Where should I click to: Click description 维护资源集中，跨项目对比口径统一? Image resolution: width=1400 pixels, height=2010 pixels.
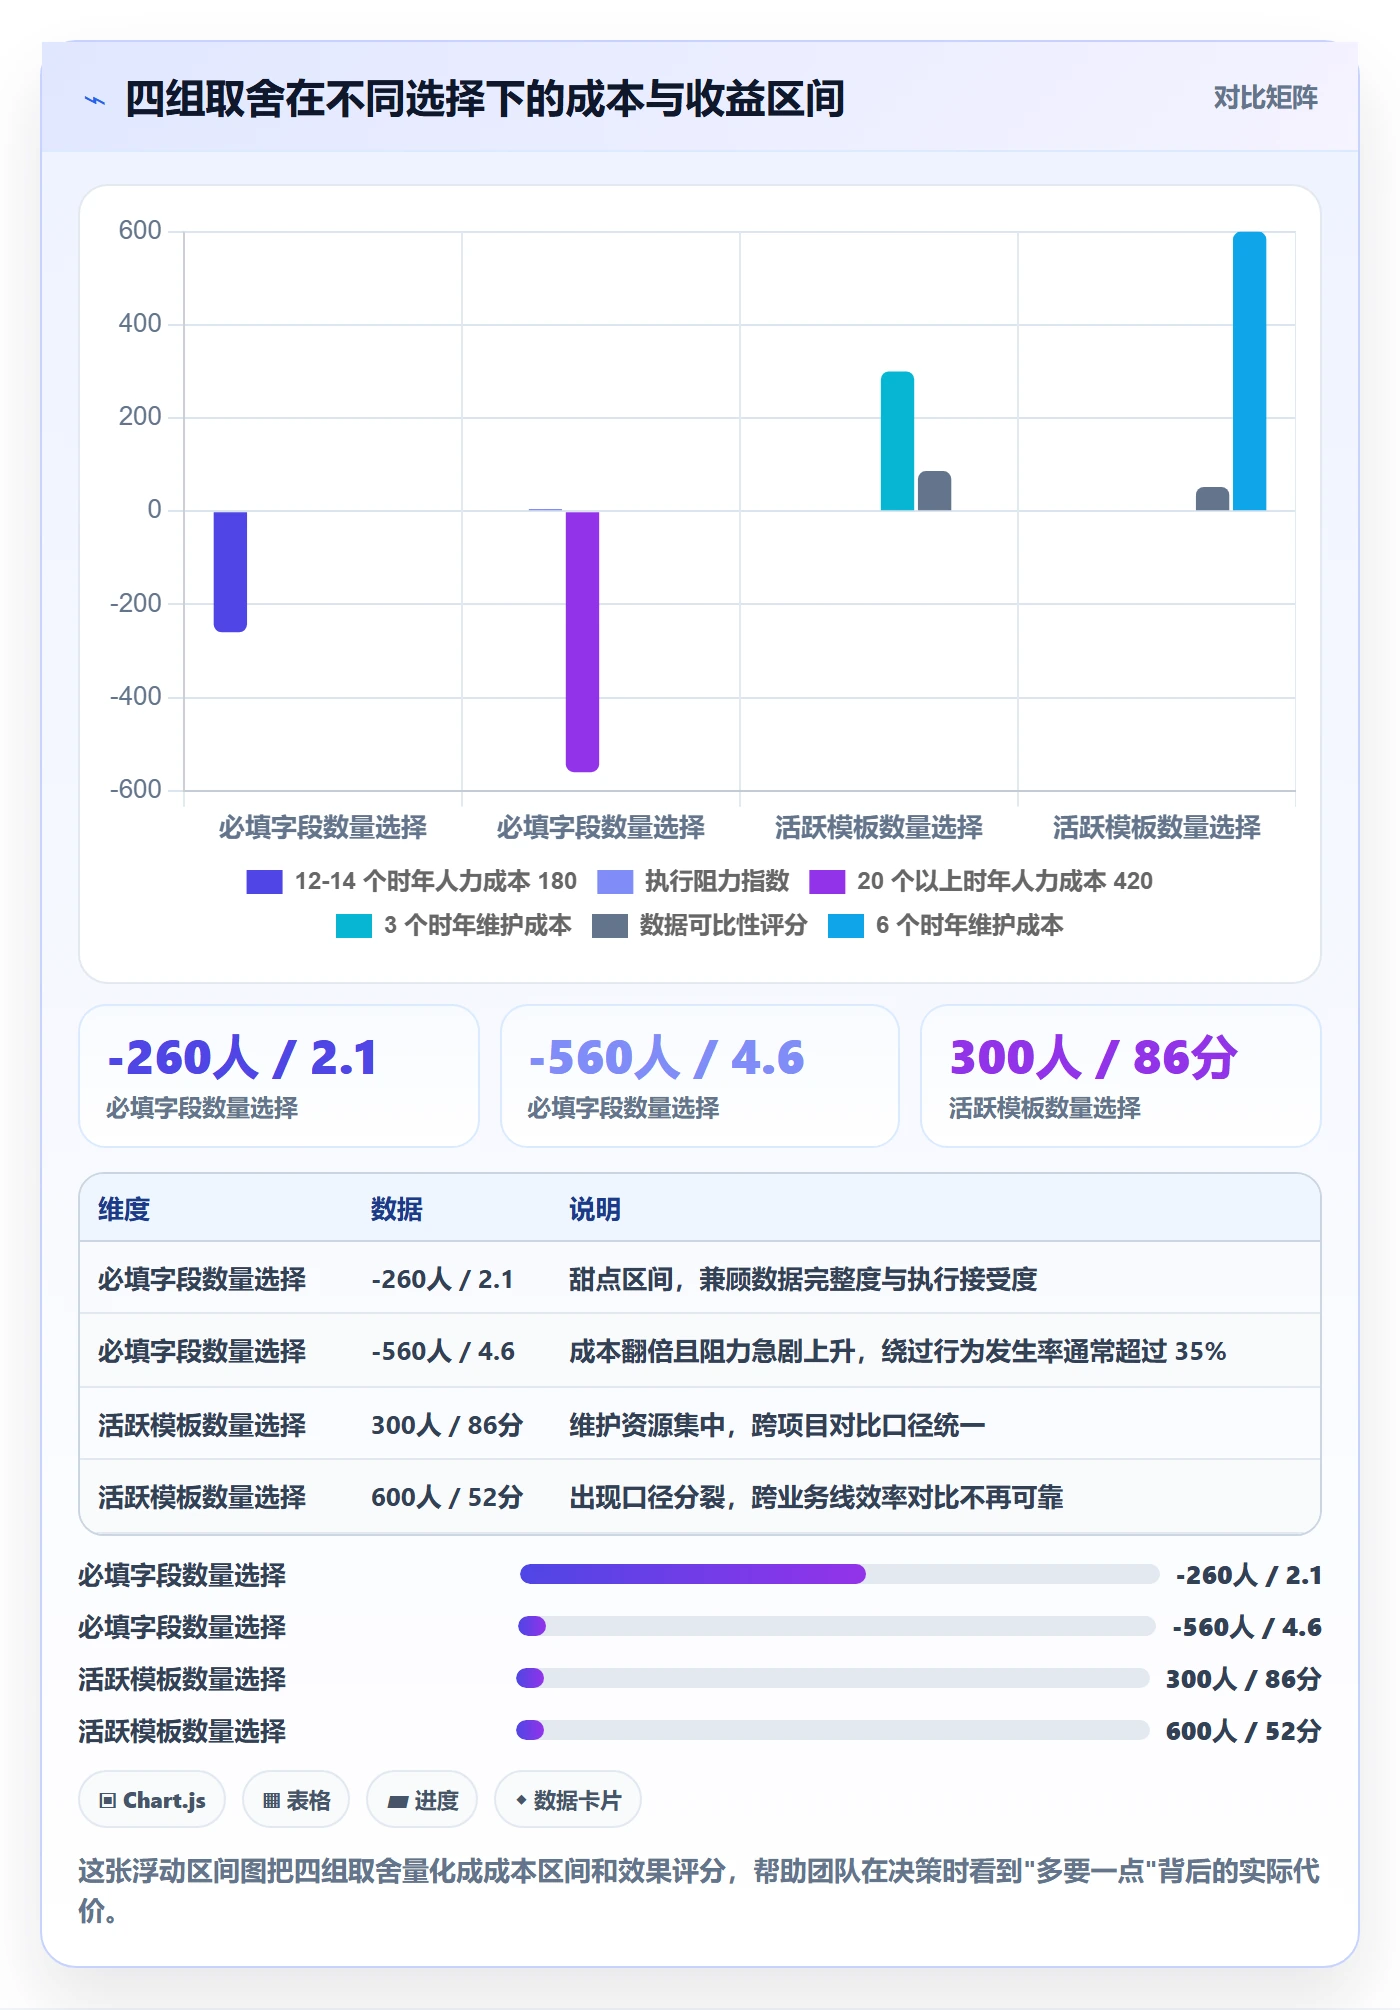coord(777,1425)
